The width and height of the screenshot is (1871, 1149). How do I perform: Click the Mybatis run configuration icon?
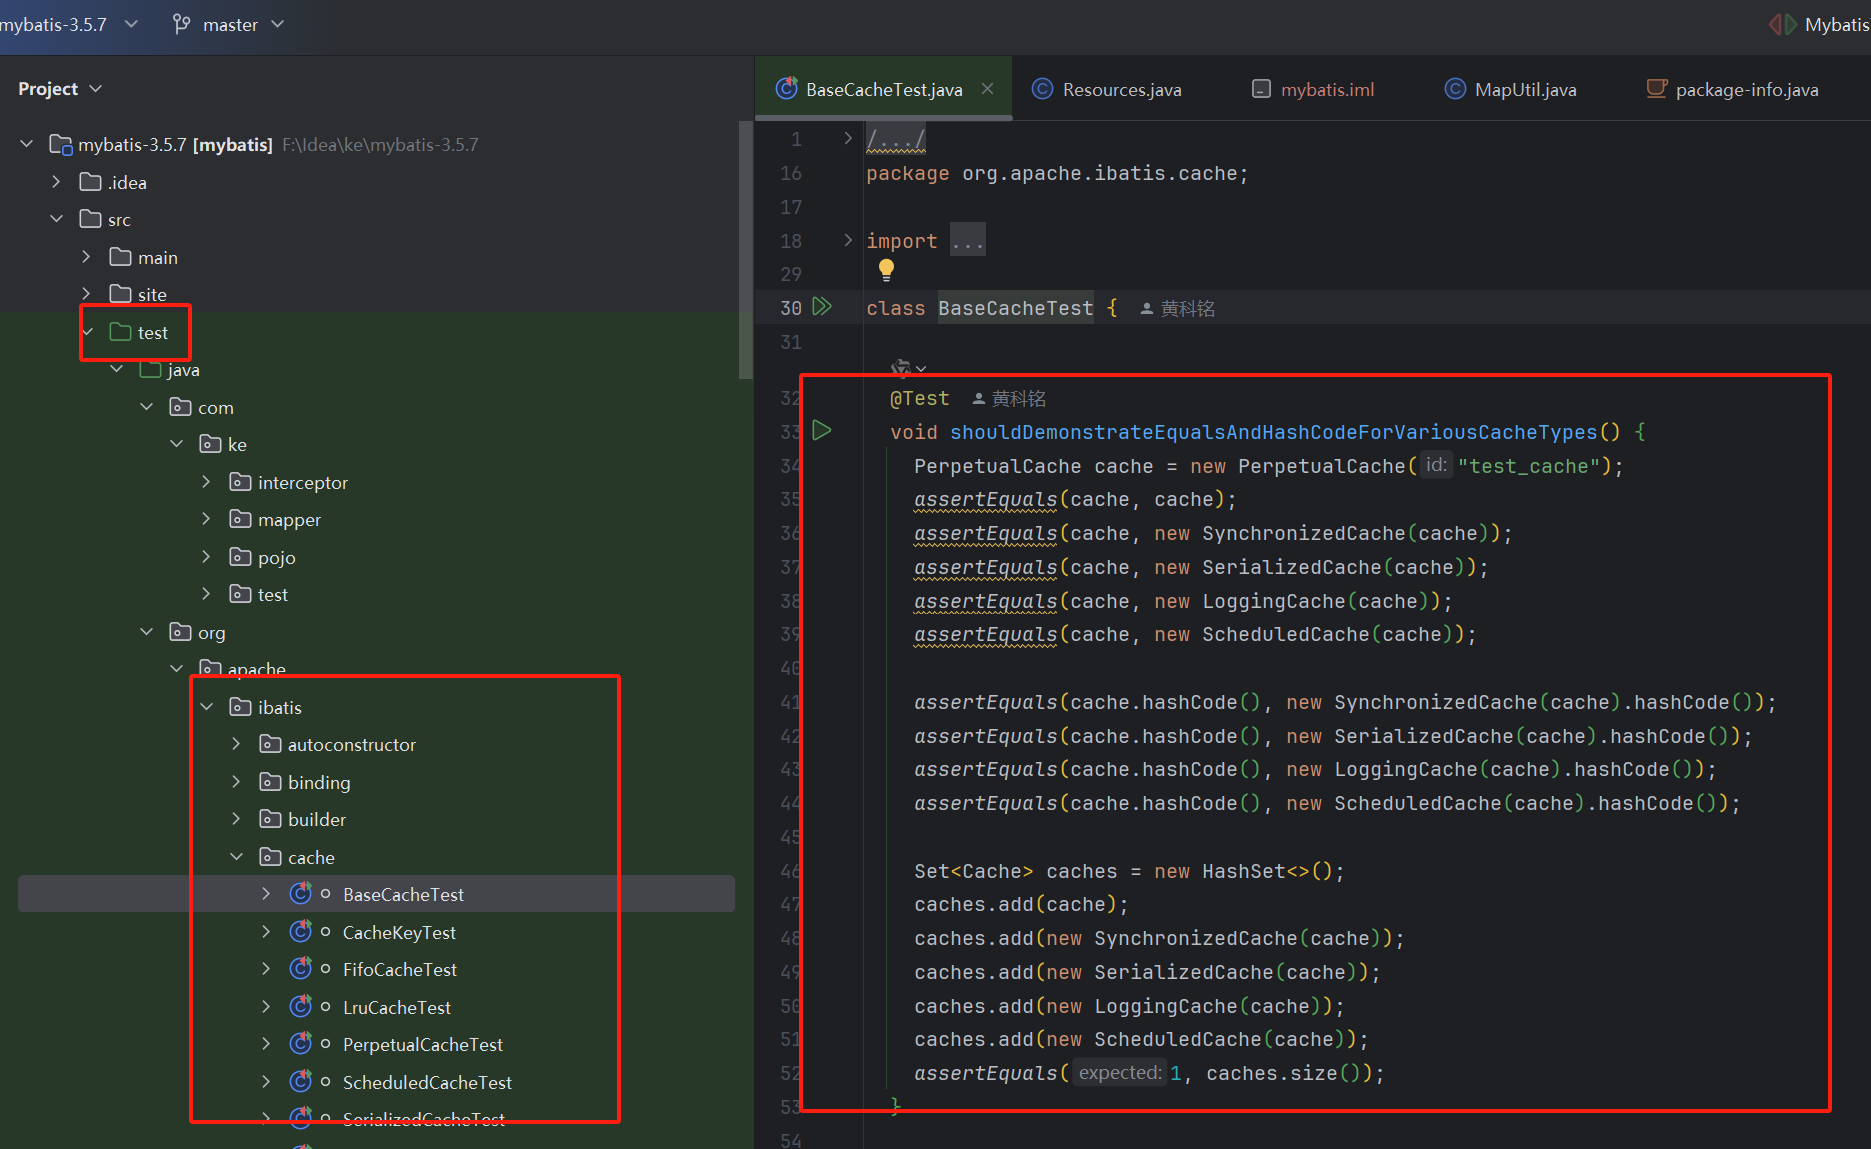pos(1782,24)
